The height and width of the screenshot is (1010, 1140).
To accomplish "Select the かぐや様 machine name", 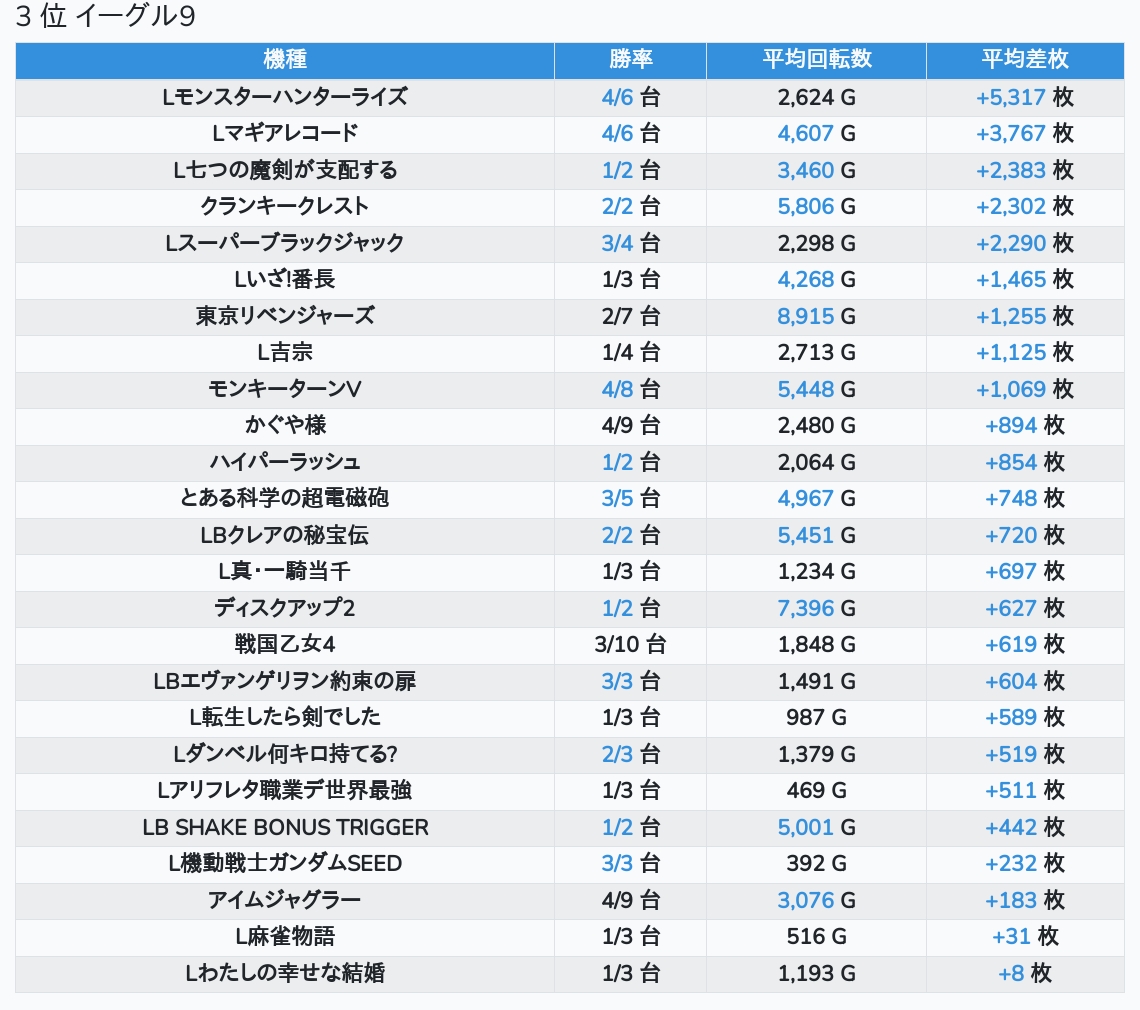I will coord(285,425).
